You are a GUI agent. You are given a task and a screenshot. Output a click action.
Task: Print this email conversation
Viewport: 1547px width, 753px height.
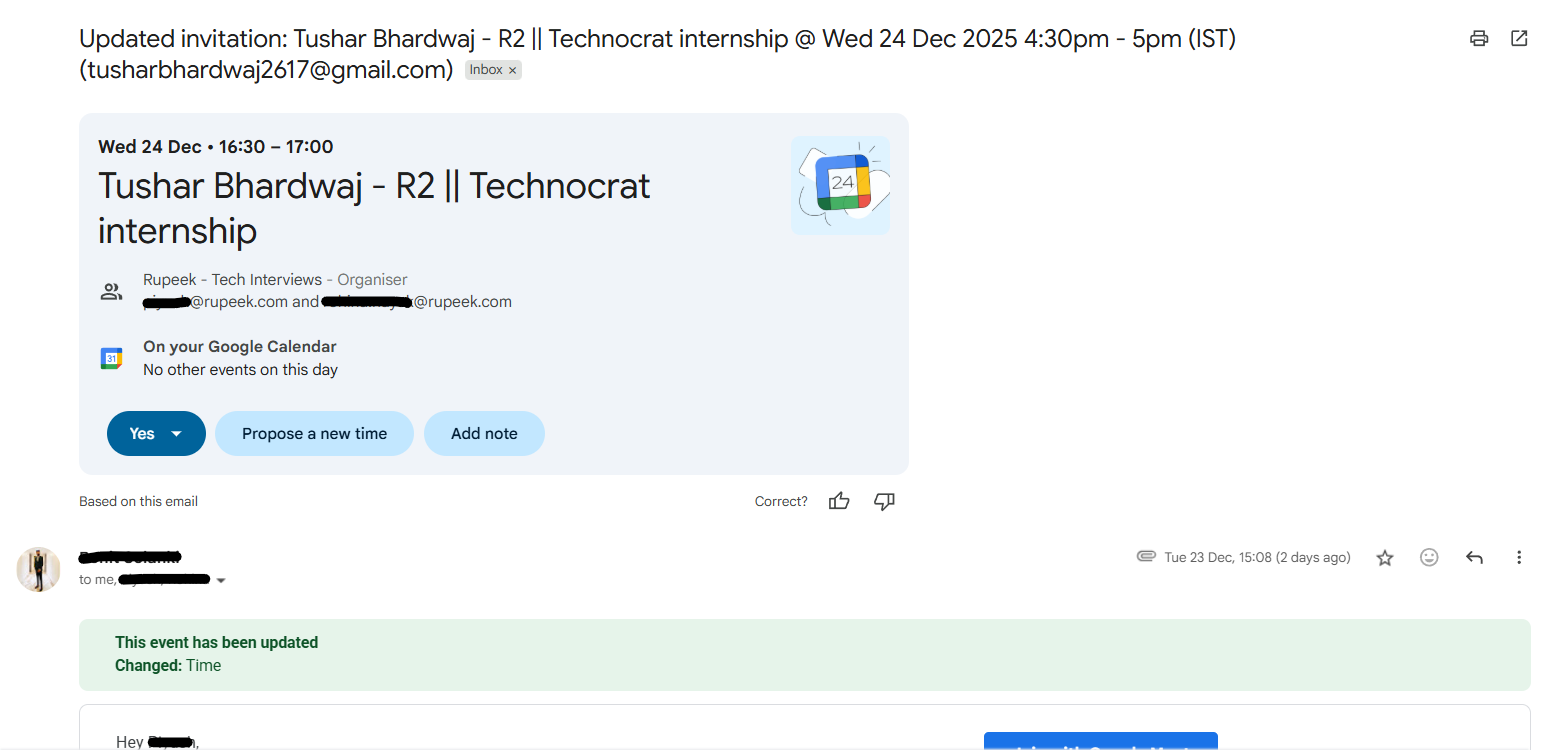coord(1479,39)
